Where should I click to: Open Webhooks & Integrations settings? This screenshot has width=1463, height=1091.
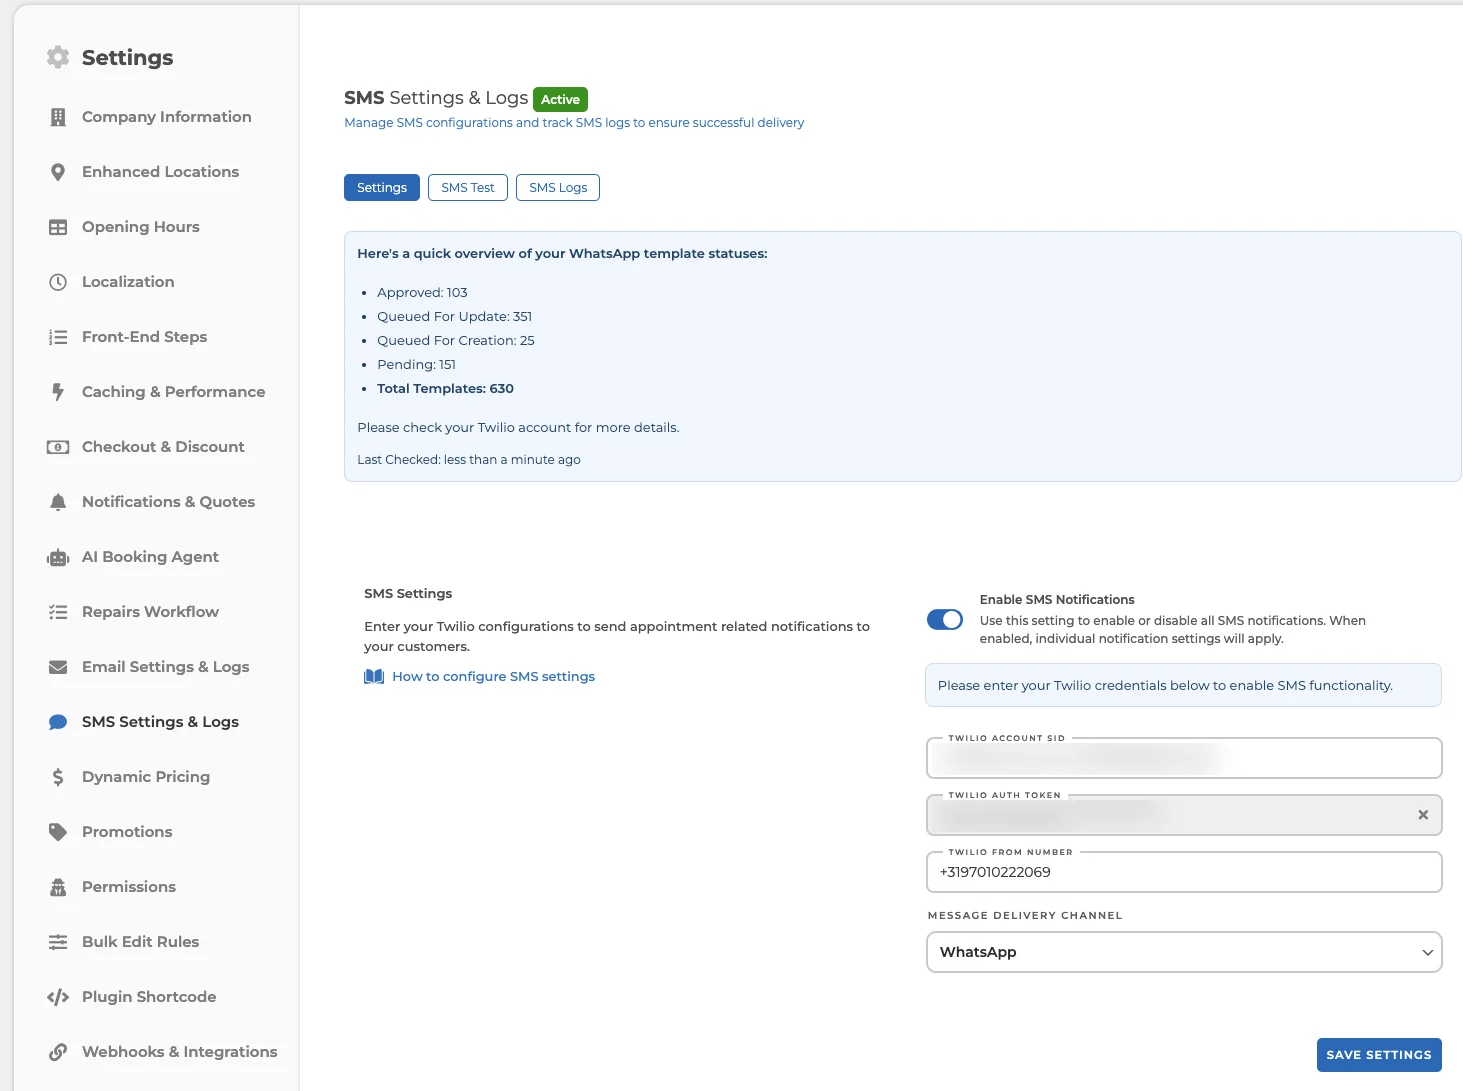point(180,1052)
